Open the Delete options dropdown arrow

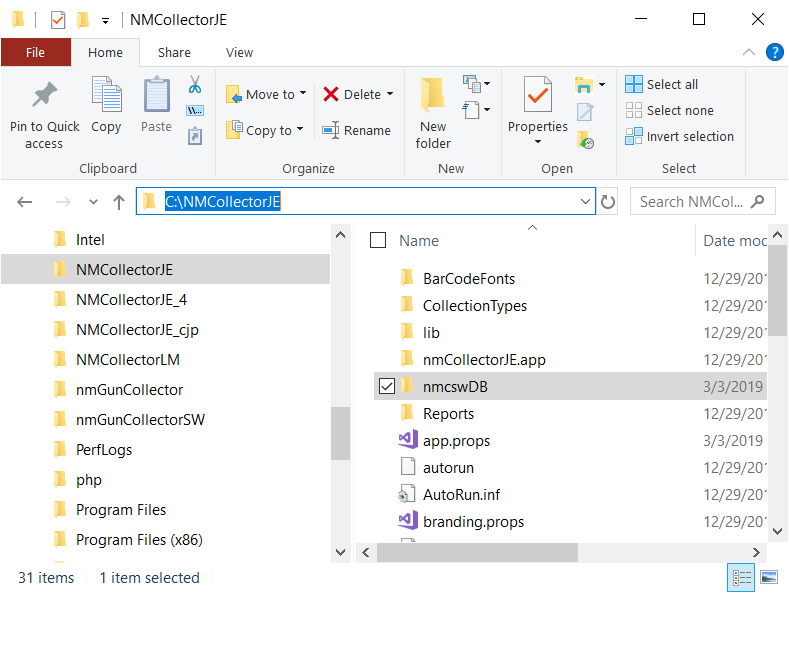click(390, 94)
